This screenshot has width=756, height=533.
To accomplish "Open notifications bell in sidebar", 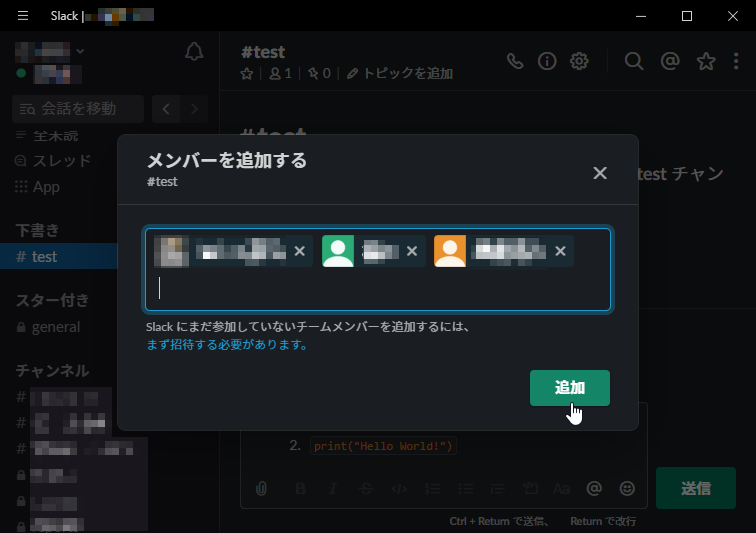I will click(x=194, y=52).
